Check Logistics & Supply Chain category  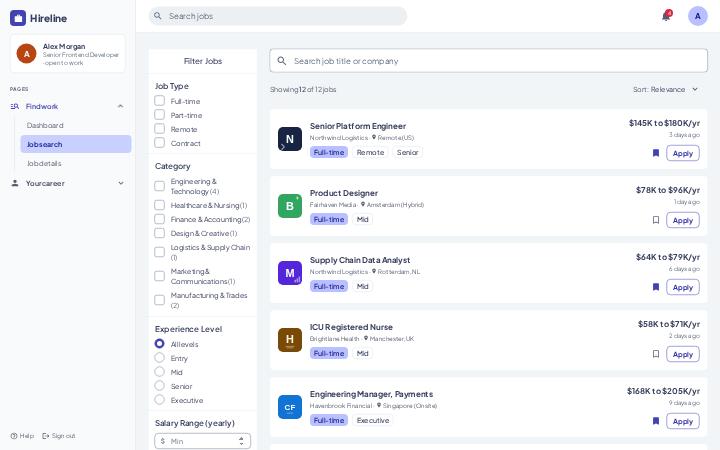tap(159, 252)
